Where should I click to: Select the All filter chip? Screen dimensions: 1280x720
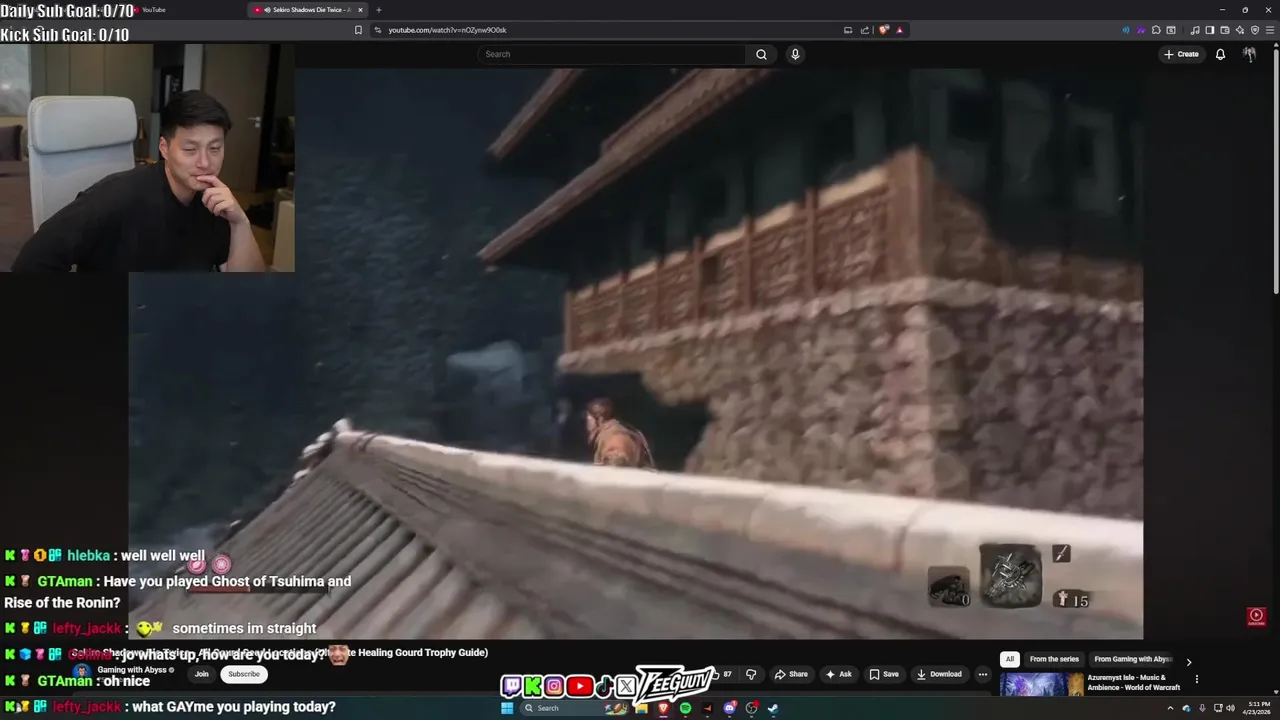click(1010, 659)
